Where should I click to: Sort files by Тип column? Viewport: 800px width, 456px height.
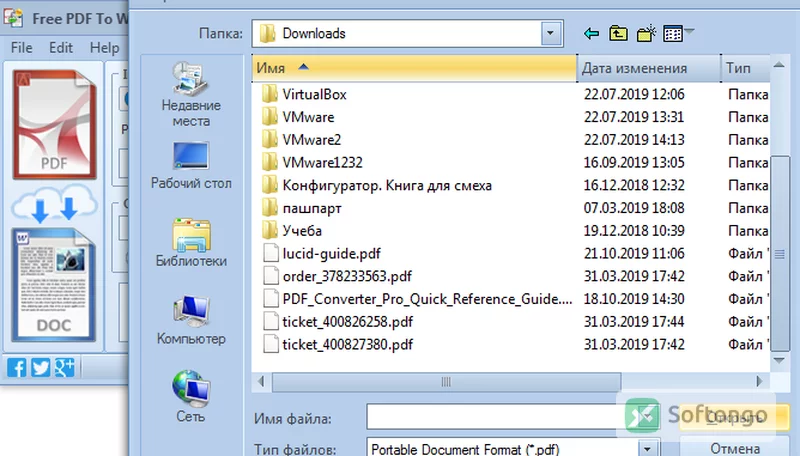(745, 68)
